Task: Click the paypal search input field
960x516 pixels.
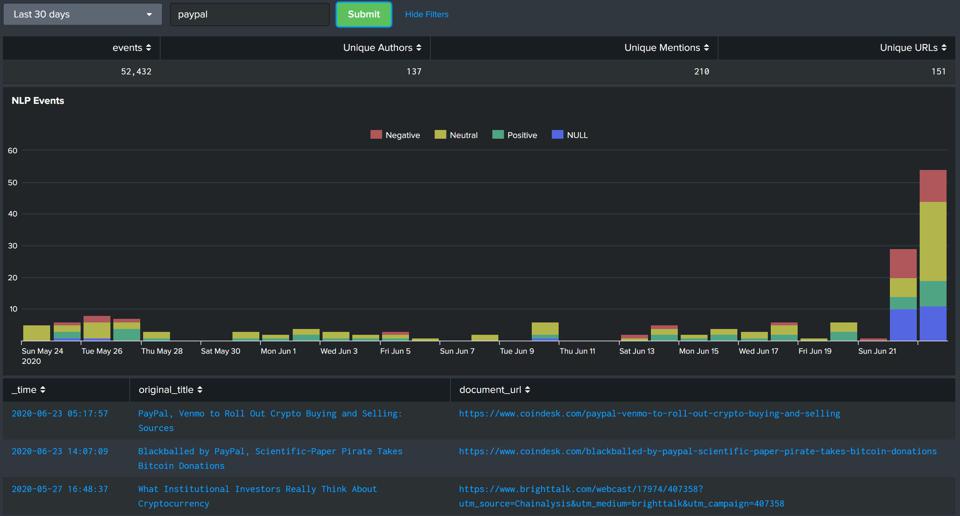Action: point(250,14)
